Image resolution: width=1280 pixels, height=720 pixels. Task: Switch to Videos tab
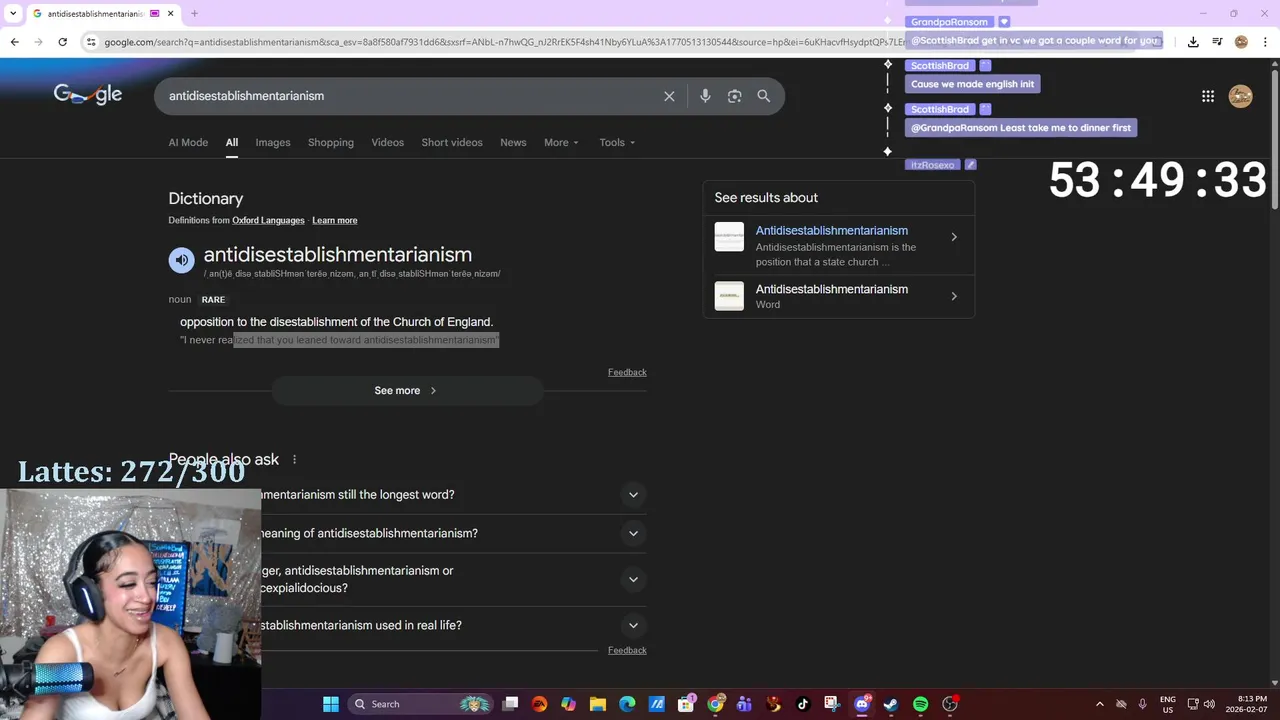point(388,142)
